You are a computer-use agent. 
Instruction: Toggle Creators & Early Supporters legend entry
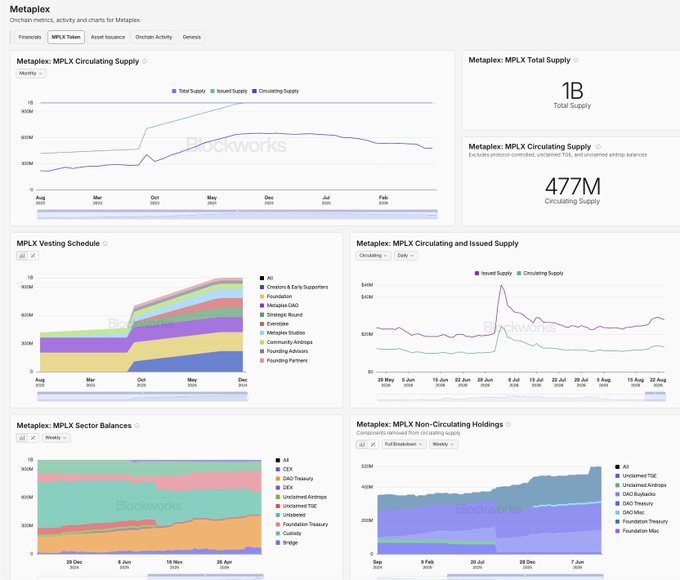pos(294,287)
